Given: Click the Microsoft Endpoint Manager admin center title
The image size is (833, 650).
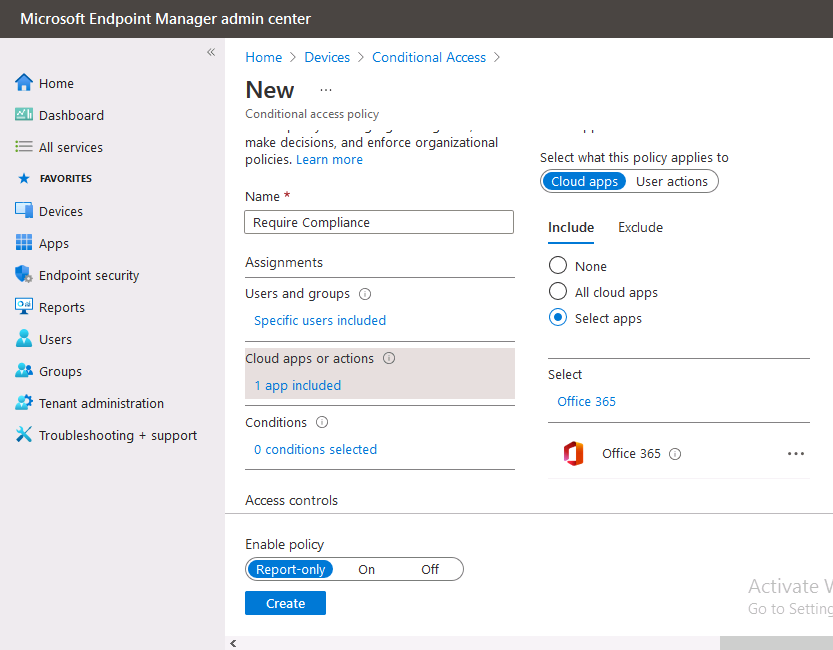Looking at the screenshot, I should (165, 19).
